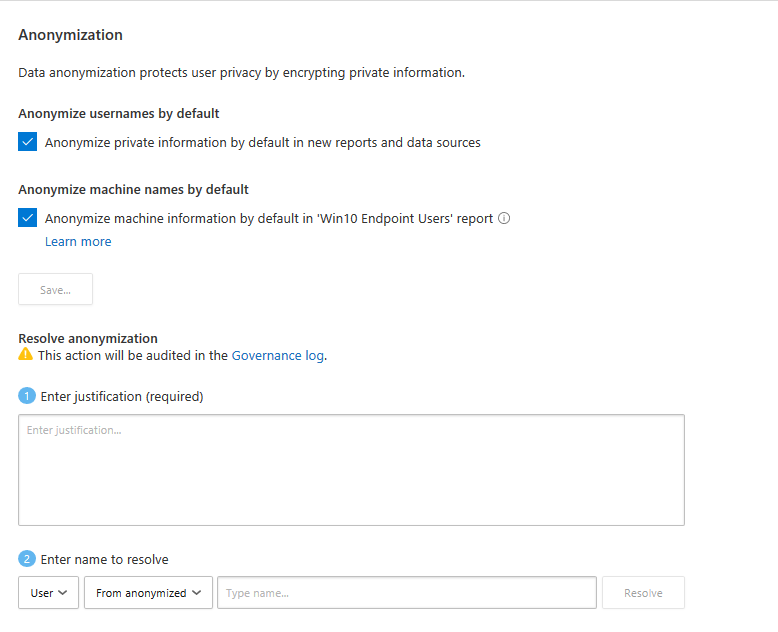Toggle the Anonymize machine information checkbox
This screenshot has width=778, height=632.
pyautogui.click(x=28, y=218)
